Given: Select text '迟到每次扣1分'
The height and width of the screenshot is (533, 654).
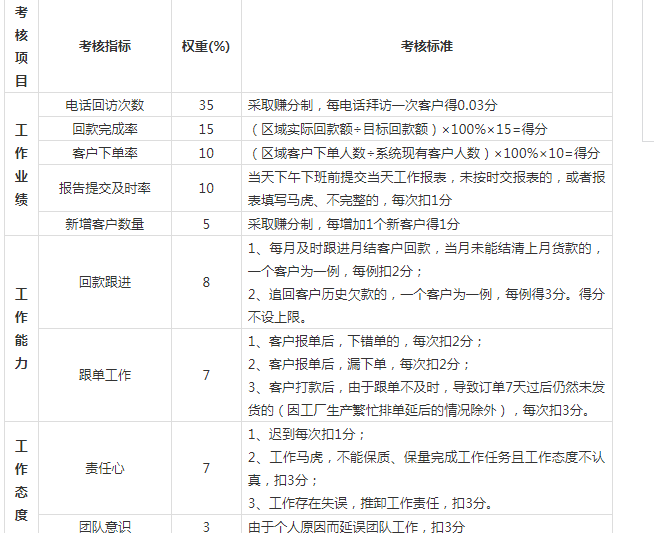Looking at the screenshot, I should [312, 434].
